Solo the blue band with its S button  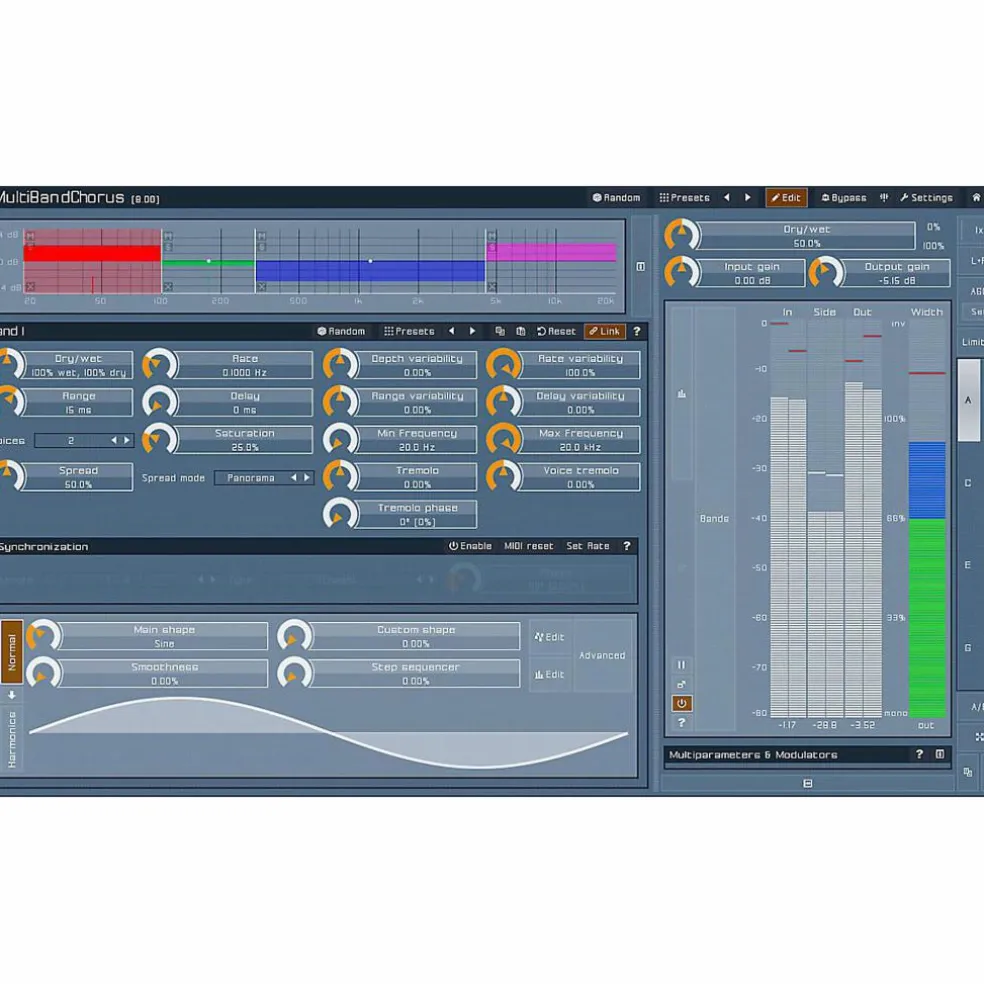262,247
